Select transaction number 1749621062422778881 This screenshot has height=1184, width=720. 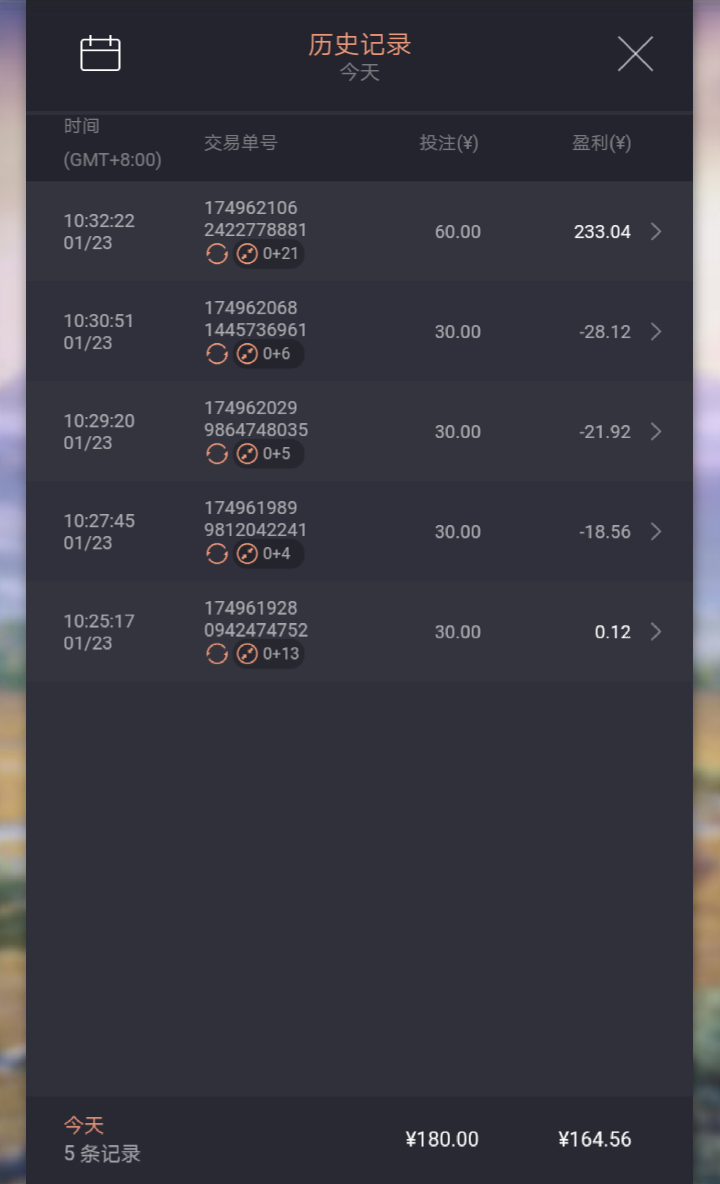click(x=255, y=218)
